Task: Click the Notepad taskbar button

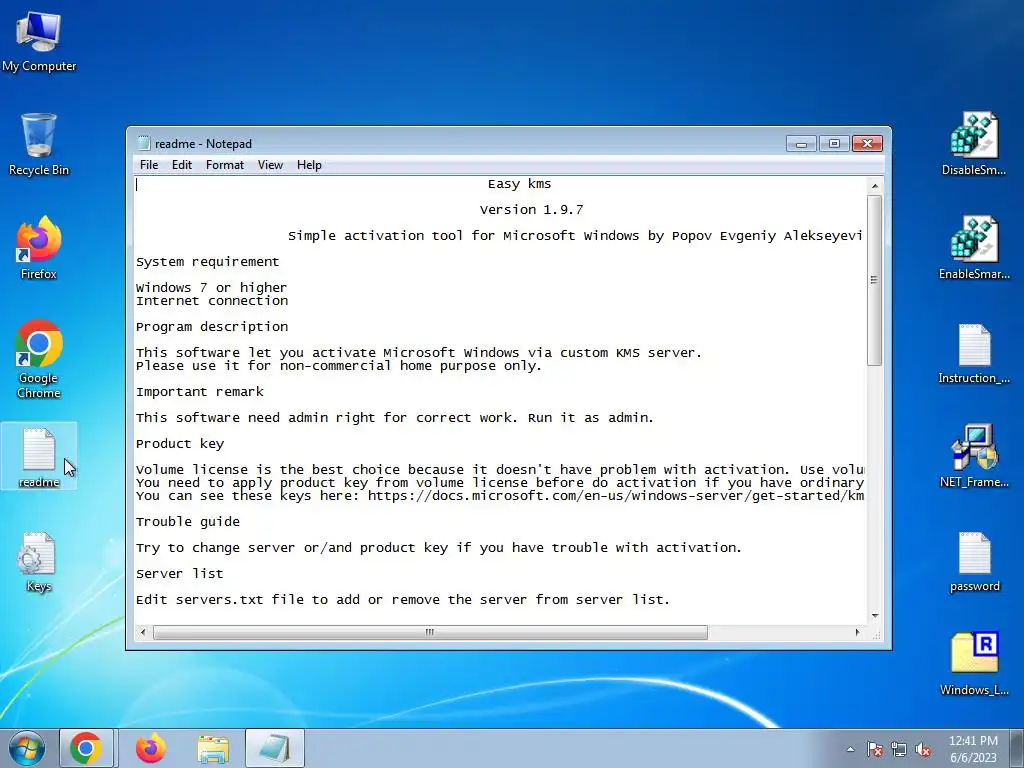Action: [275, 748]
